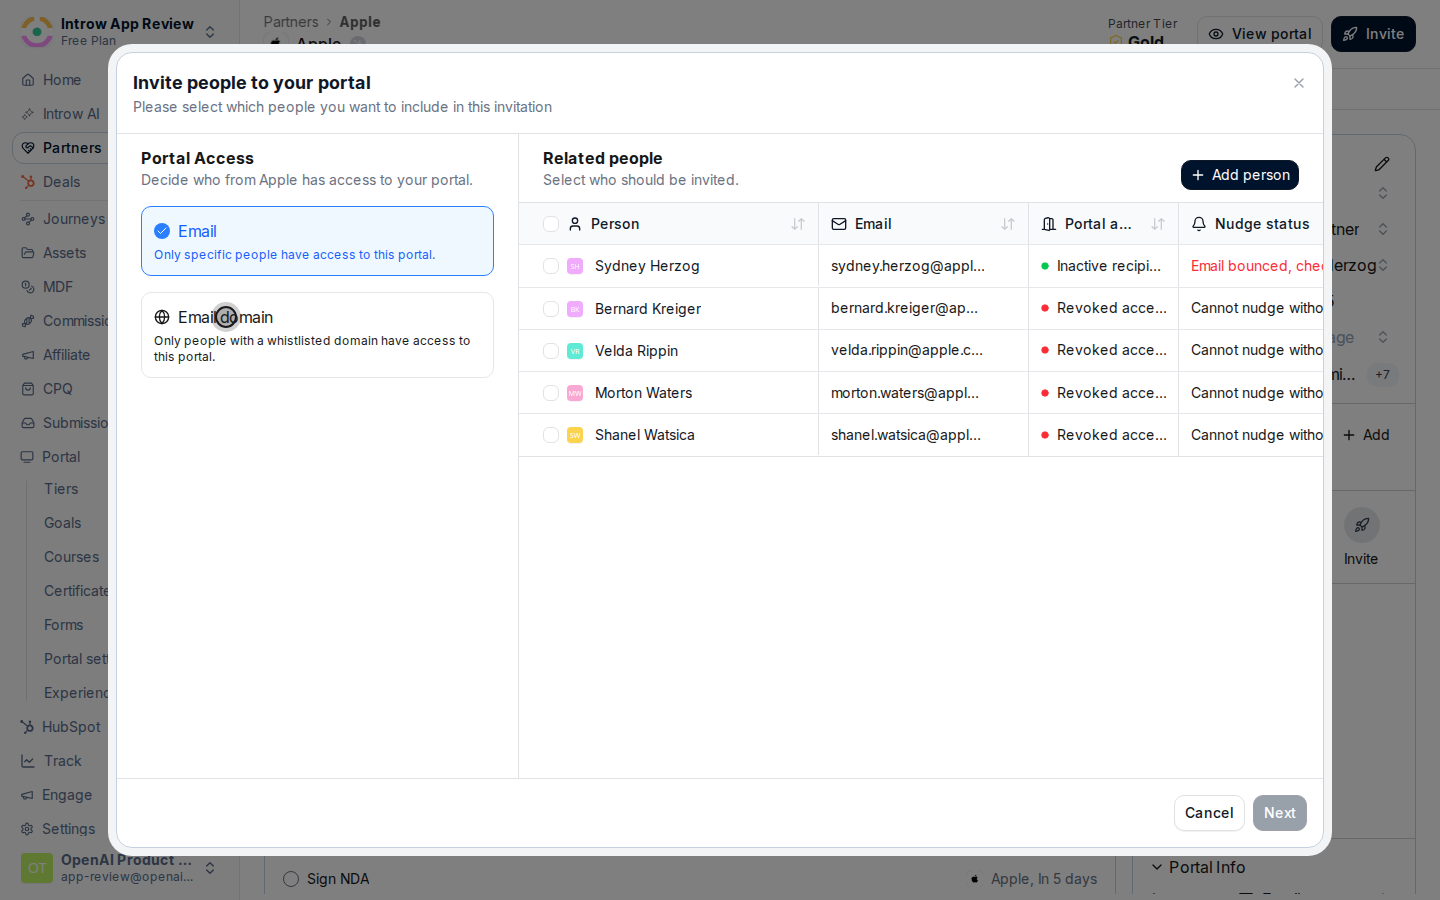
Task: Click the globe icon beside Email domain
Action: (x=162, y=317)
